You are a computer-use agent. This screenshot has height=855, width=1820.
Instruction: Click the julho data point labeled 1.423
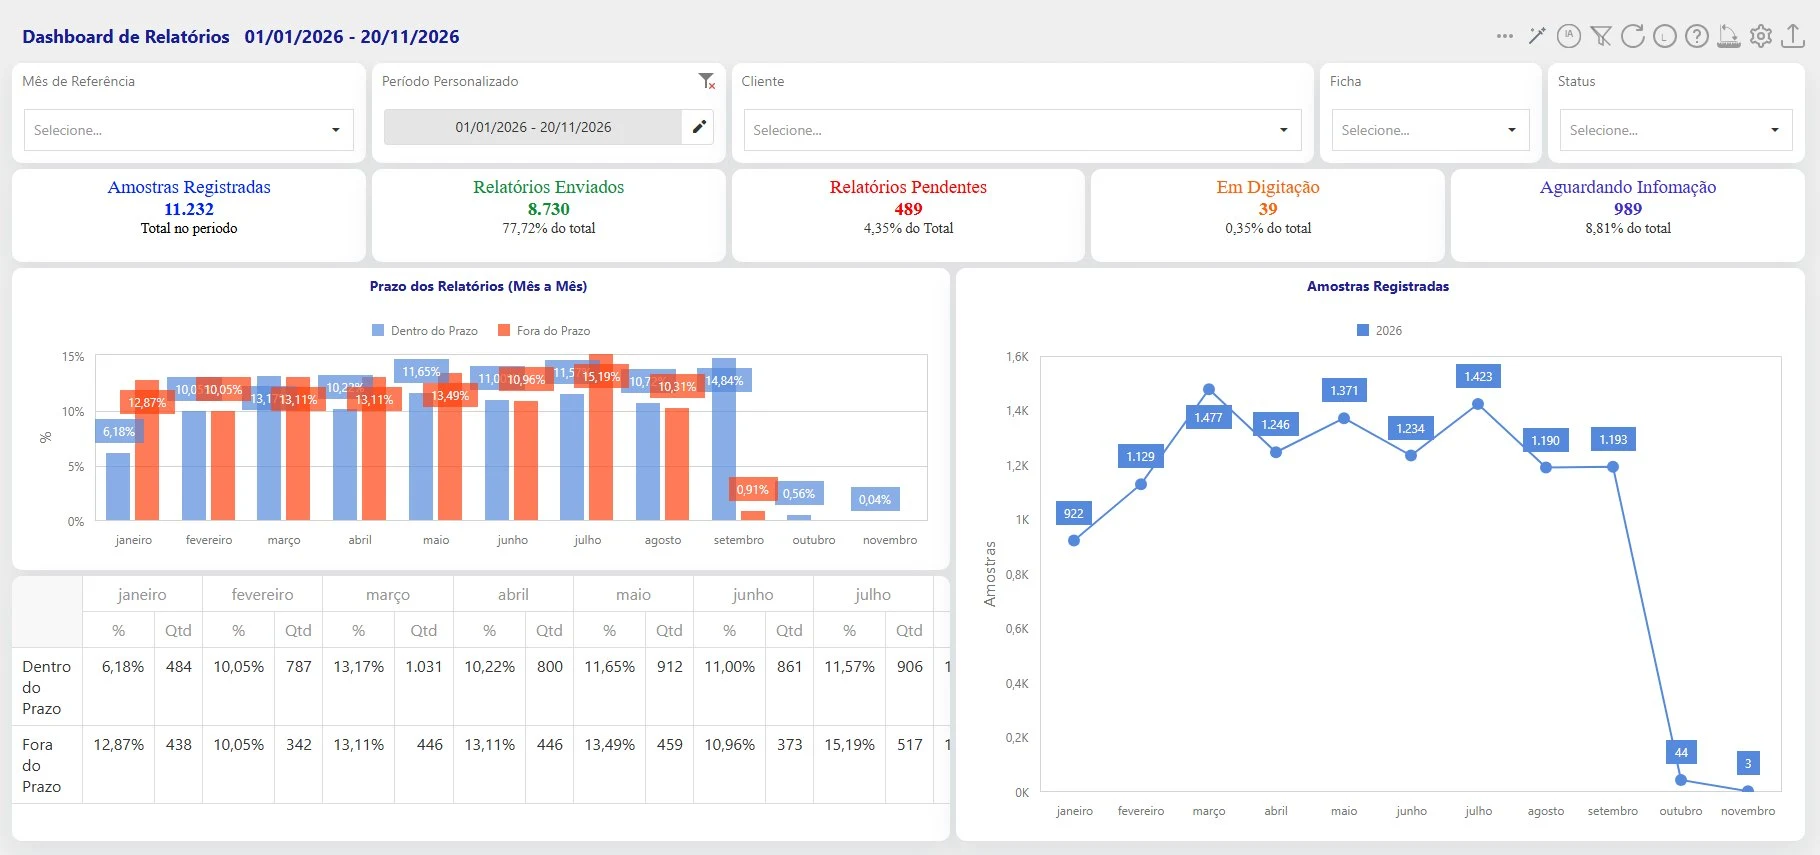tap(1478, 404)
